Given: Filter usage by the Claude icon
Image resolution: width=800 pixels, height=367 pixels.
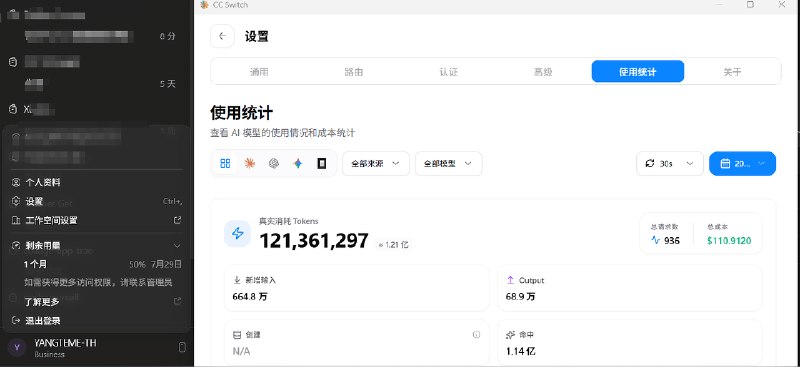Looking at the screenshot, I should pos(249,163).
